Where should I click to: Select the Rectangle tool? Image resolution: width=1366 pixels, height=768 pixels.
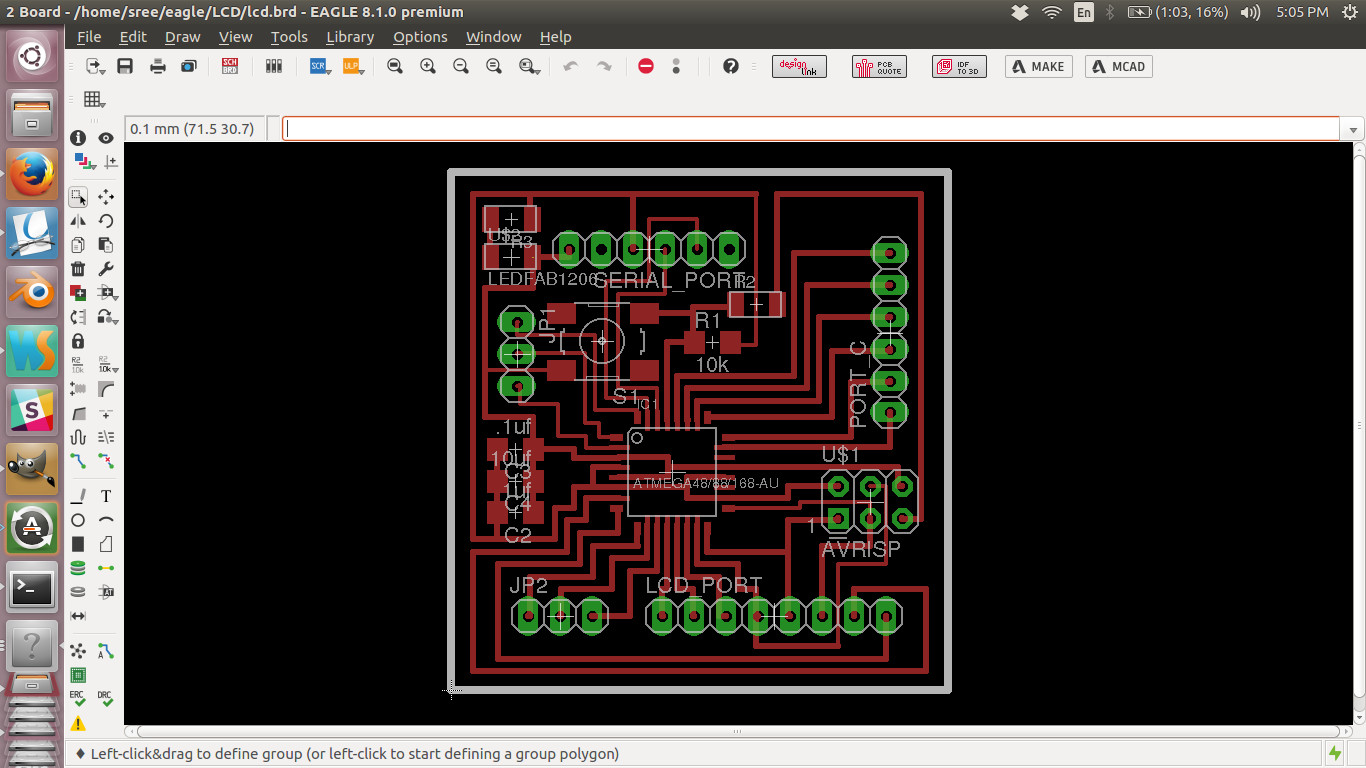click(x=78, y=544)
